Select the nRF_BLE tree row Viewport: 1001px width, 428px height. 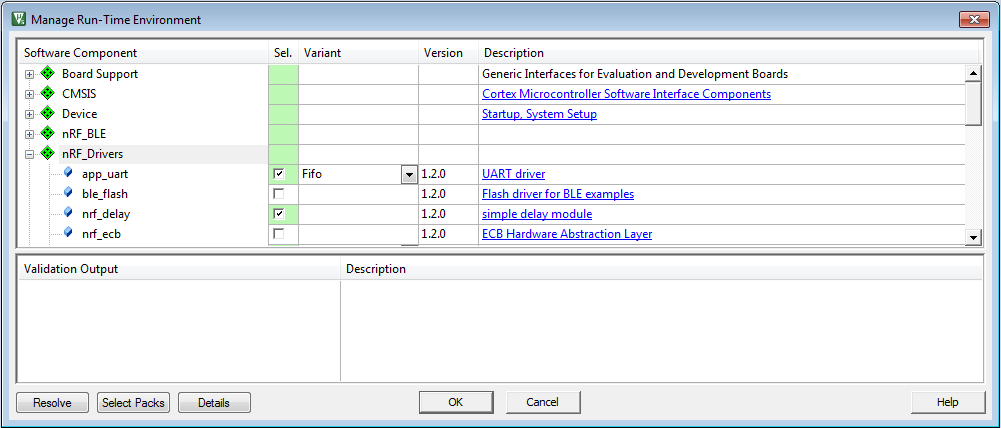pos(84,134)
